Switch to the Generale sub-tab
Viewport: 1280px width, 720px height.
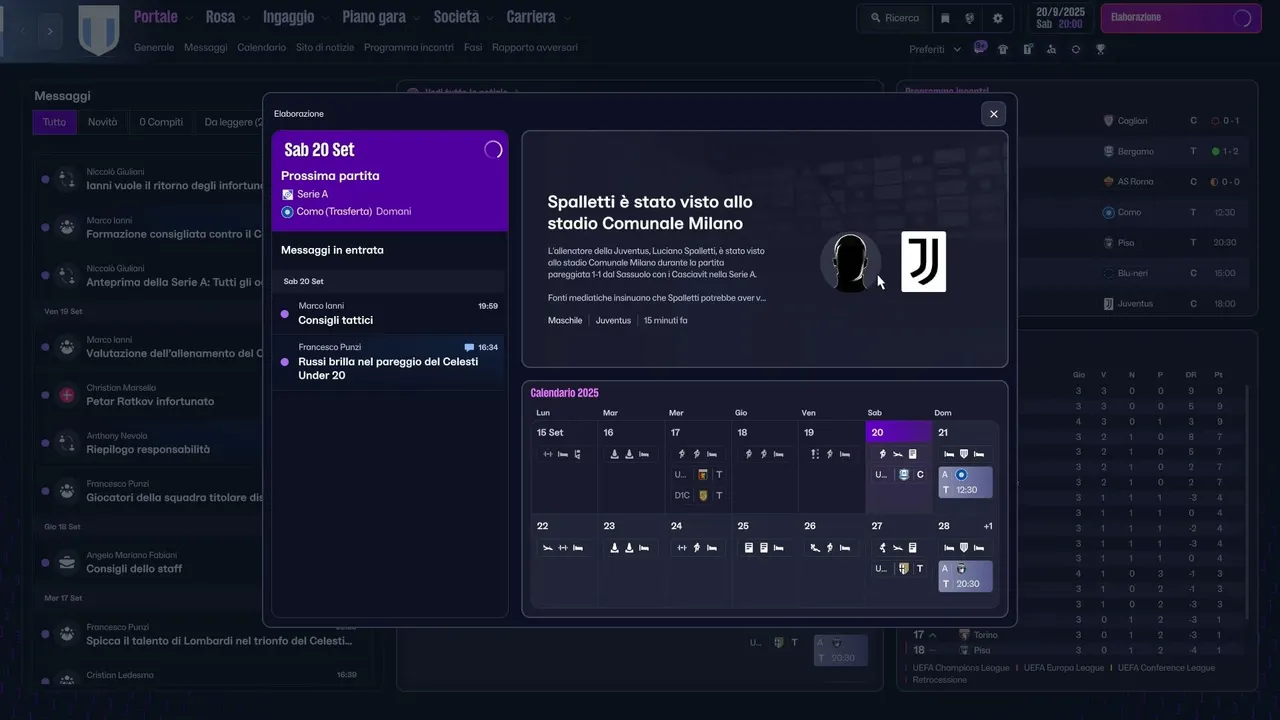coord(154,47)
